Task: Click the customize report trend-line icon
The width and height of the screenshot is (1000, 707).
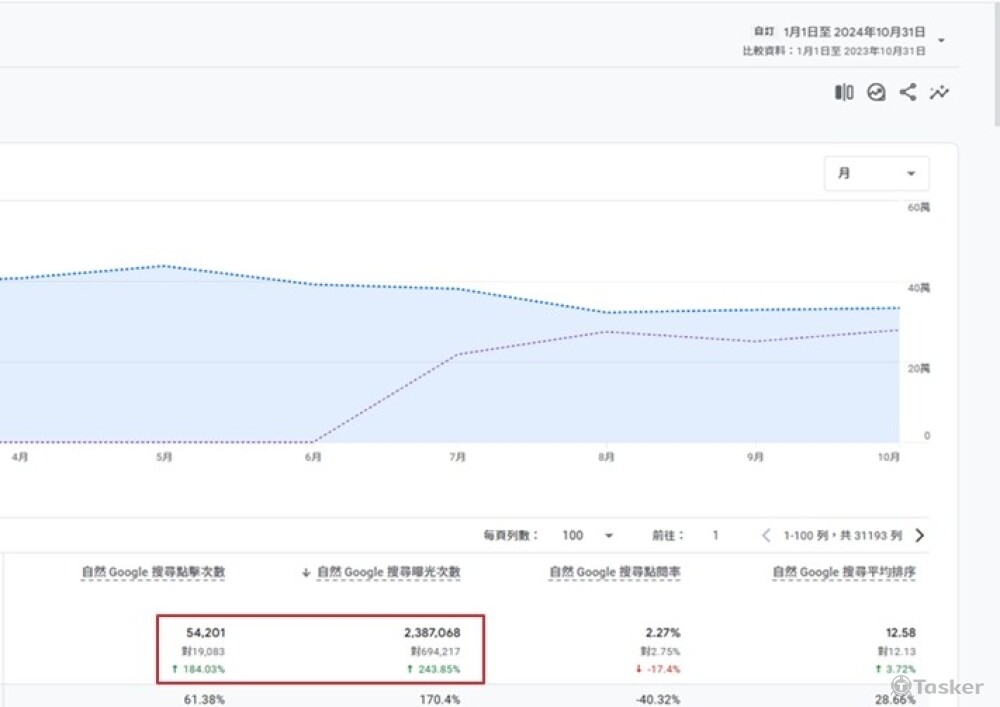Action: pyautogui.click(x=939, y=93)
